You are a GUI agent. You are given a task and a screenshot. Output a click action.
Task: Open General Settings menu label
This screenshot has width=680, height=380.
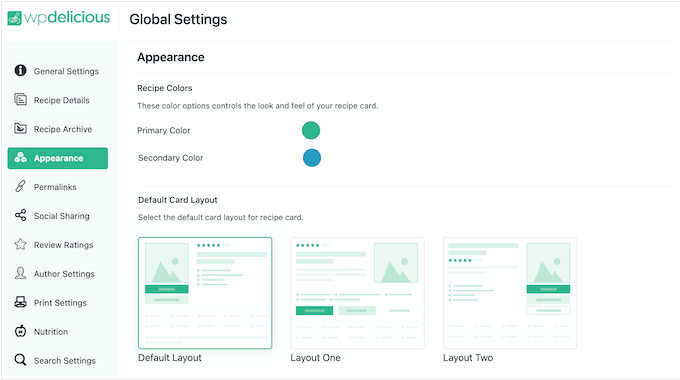66,71
